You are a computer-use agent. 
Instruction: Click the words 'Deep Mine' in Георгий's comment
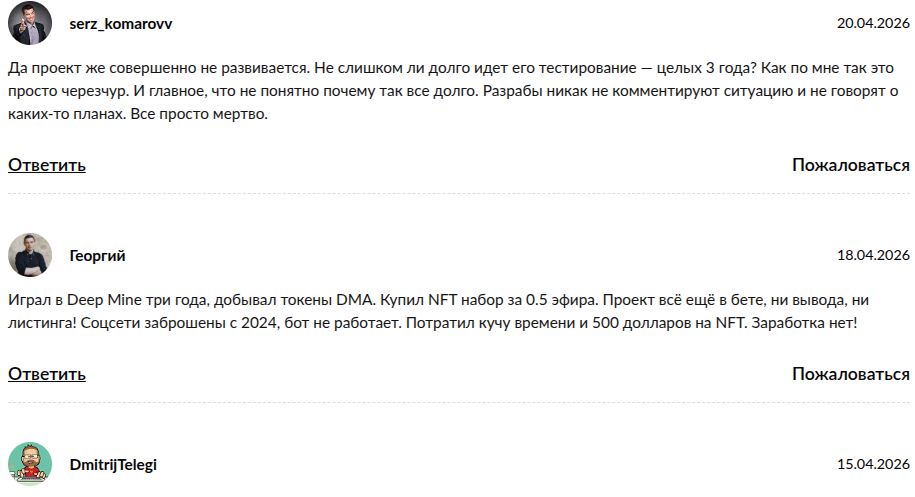click(104, 300)
